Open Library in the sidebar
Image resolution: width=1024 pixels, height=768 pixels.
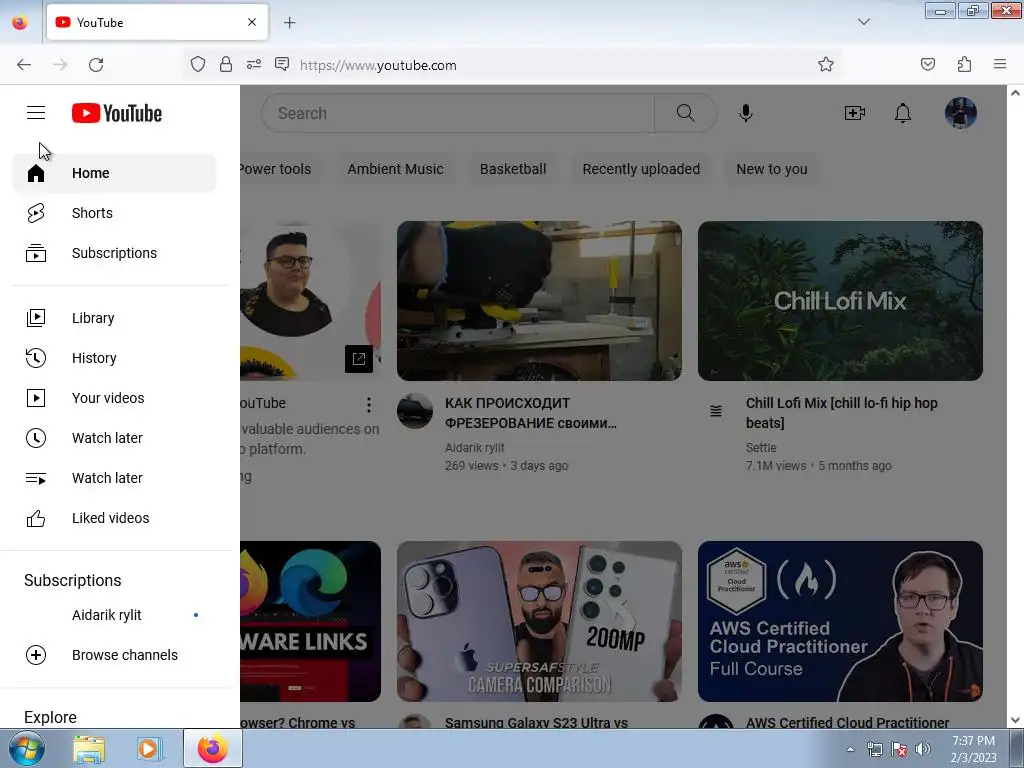114,318
